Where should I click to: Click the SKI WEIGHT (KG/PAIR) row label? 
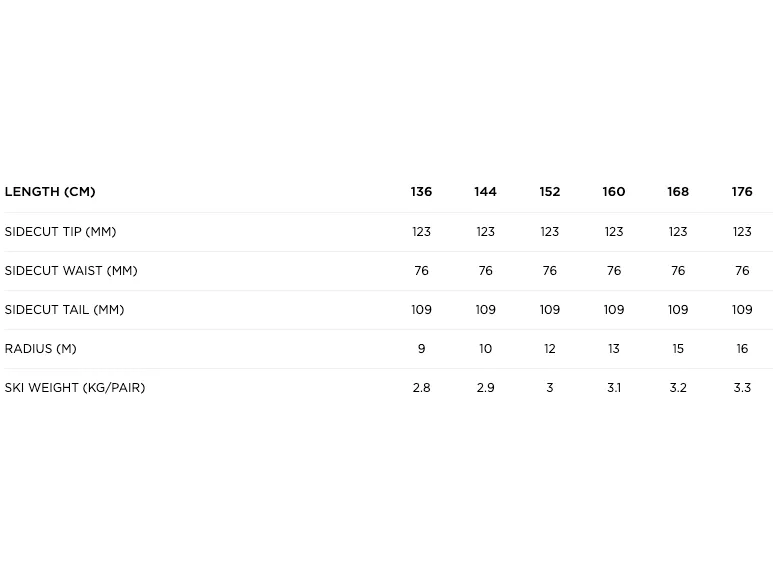(75, 387)
